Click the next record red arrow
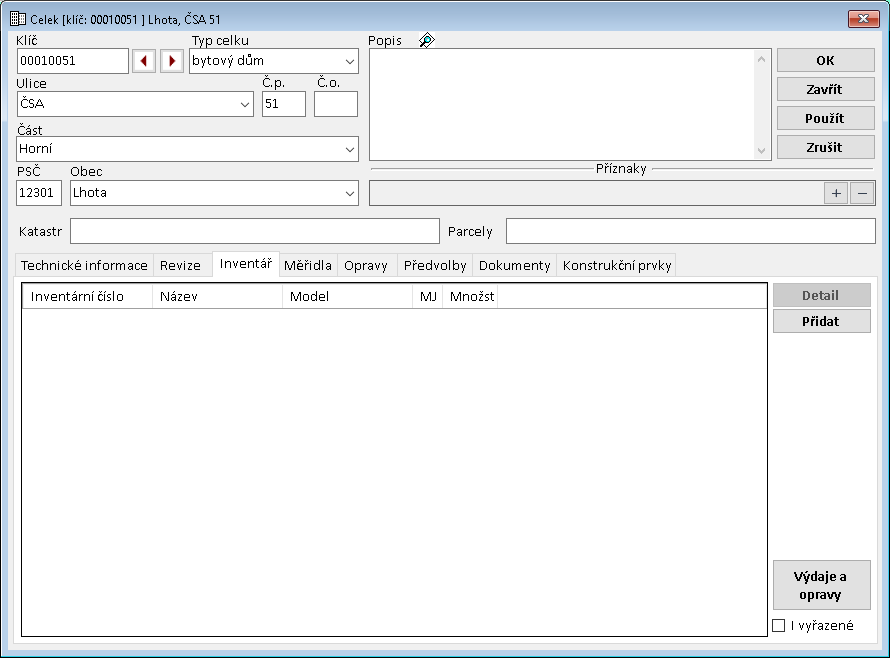Screen dimensions: 890x658 172,61
